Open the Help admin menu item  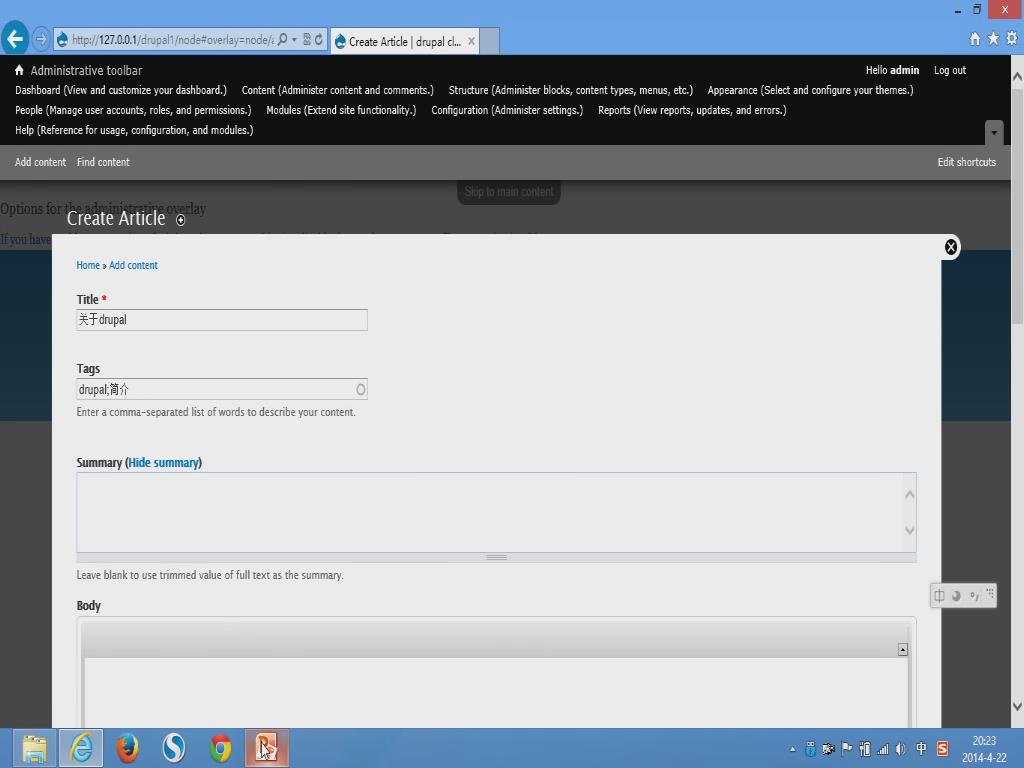point(134,130)
